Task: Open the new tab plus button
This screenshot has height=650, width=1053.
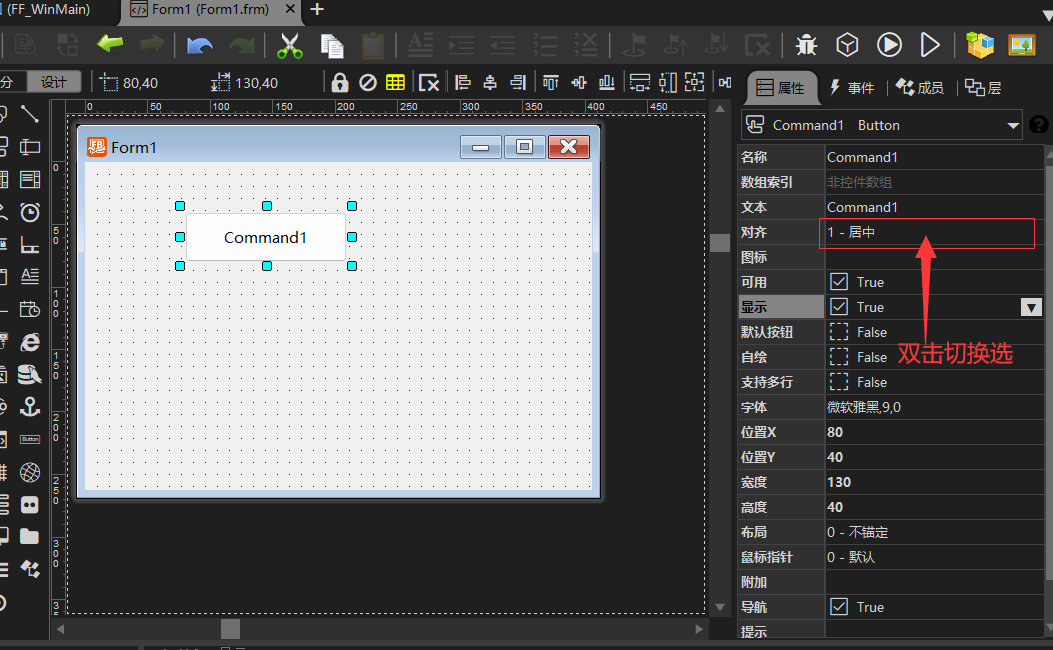Action: pos(317,9)
